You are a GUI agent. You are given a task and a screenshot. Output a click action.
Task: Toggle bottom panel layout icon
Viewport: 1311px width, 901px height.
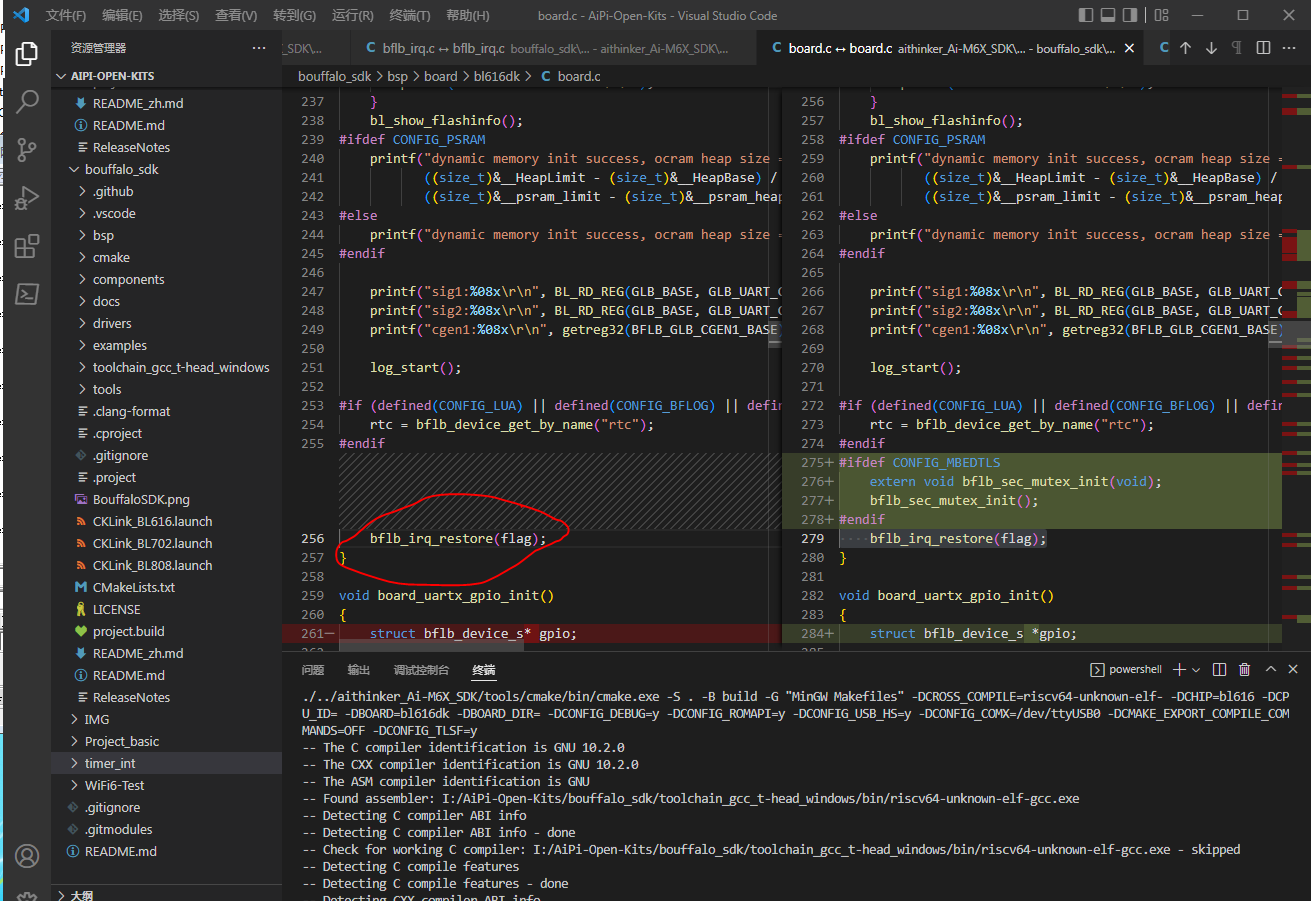[1109, 15]
